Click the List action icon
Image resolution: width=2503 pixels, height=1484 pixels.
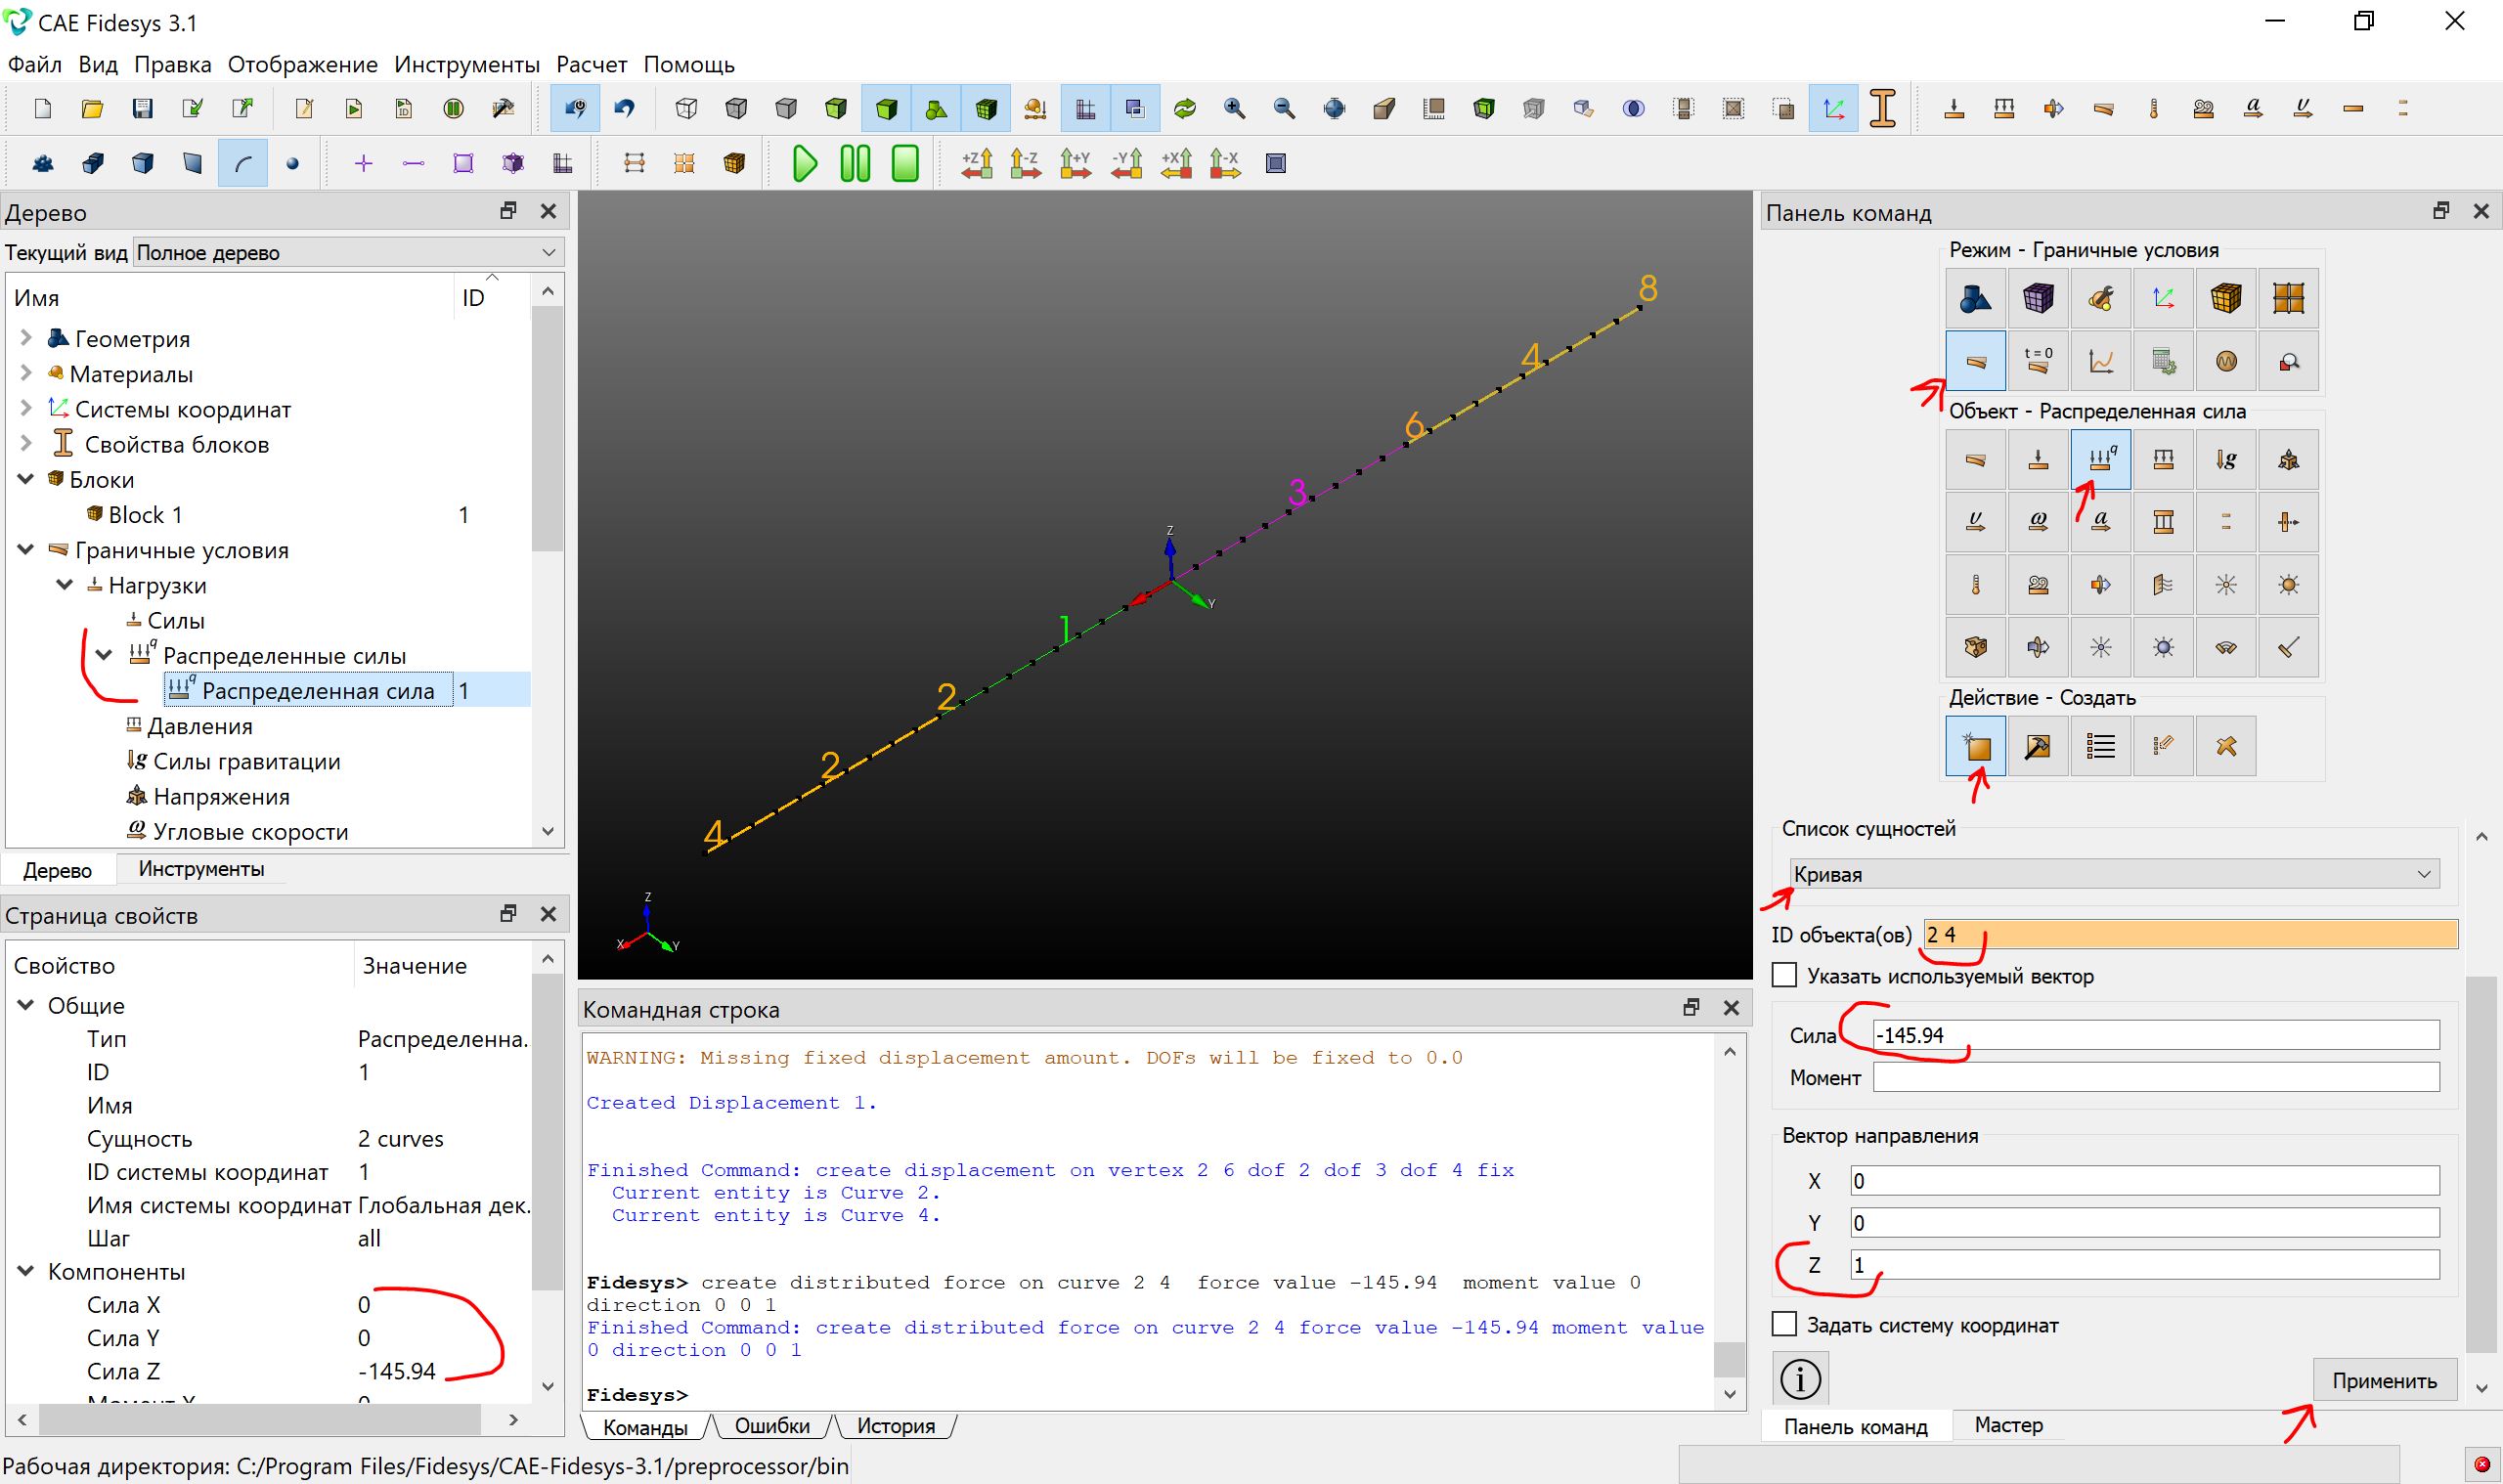coord(2101,746)
